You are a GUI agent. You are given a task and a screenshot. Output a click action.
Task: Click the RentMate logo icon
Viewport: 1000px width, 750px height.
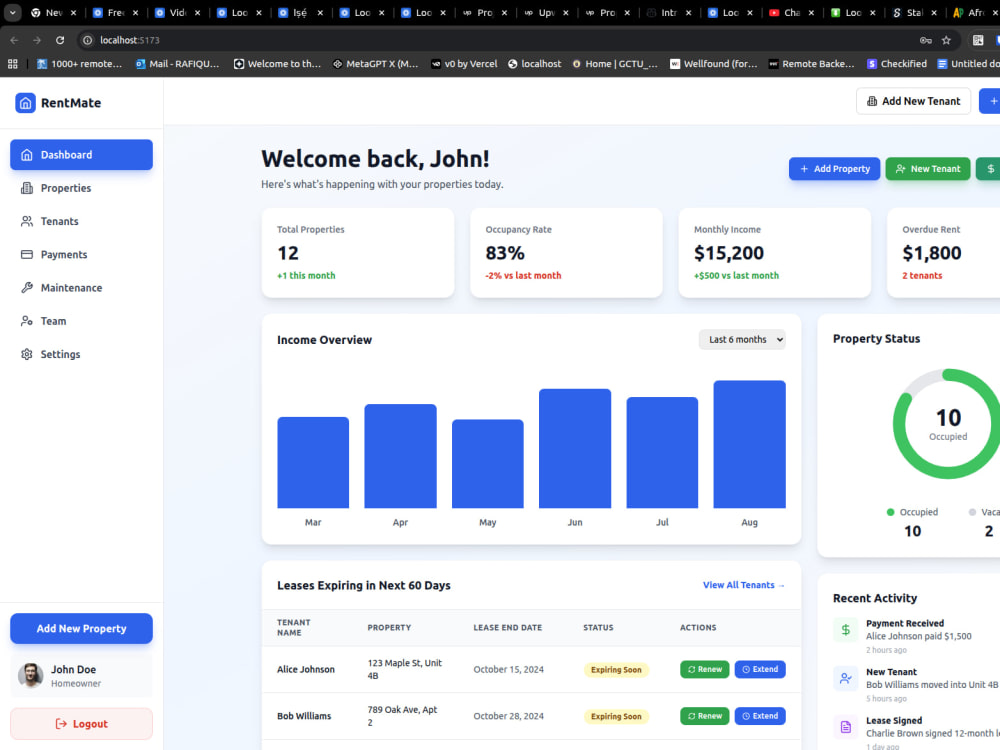[26, 103]
